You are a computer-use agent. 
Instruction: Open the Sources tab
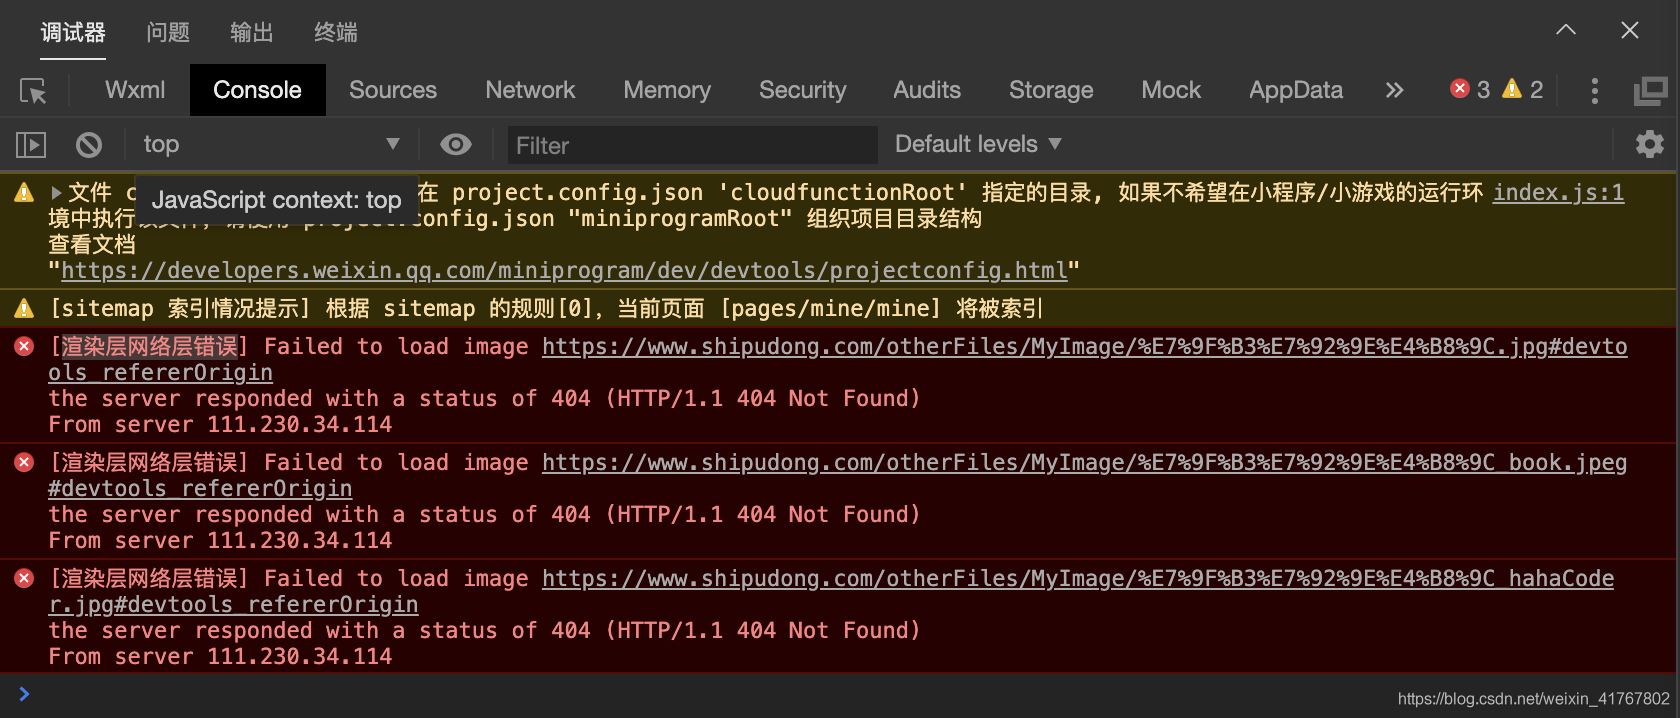pos(393,90)
